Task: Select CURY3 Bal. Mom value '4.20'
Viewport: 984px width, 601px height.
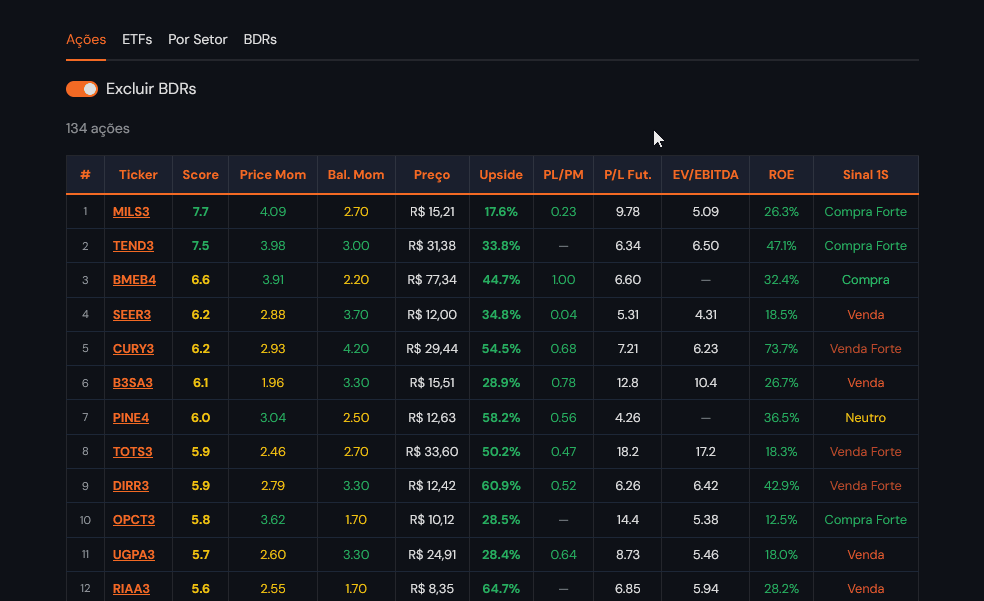Action: click(356, 349)
